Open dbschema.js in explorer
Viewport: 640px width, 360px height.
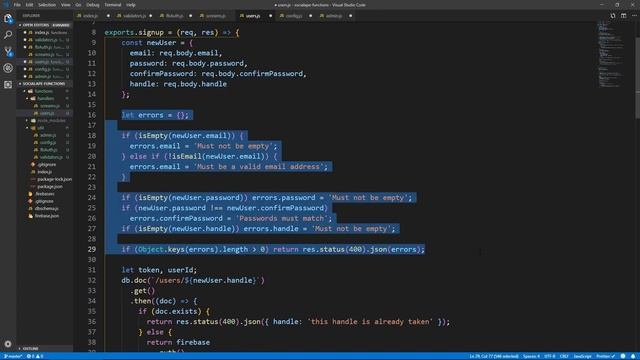click(44, 209)
